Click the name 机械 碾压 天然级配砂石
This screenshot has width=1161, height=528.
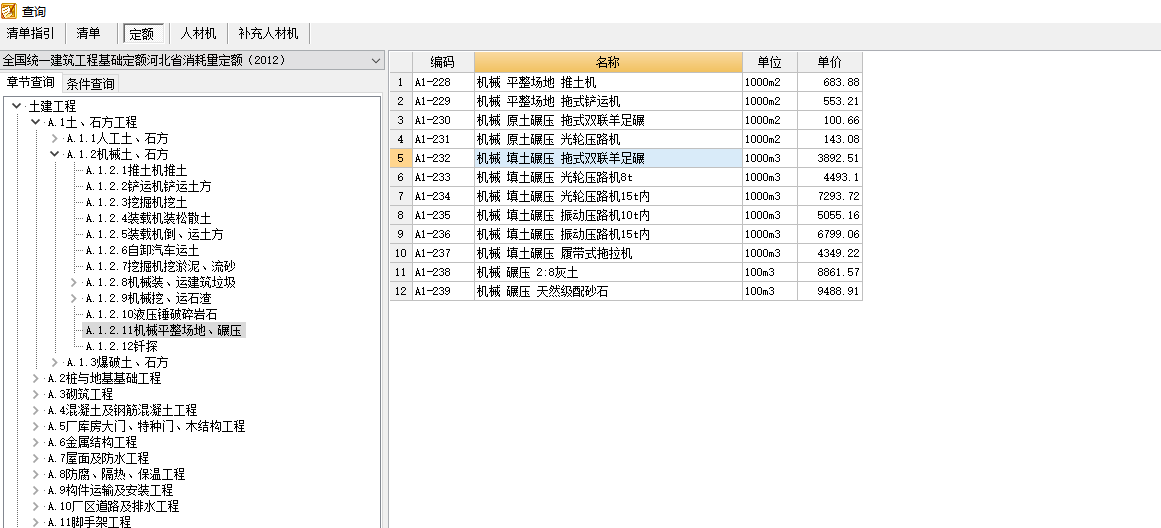pos(543,291)
